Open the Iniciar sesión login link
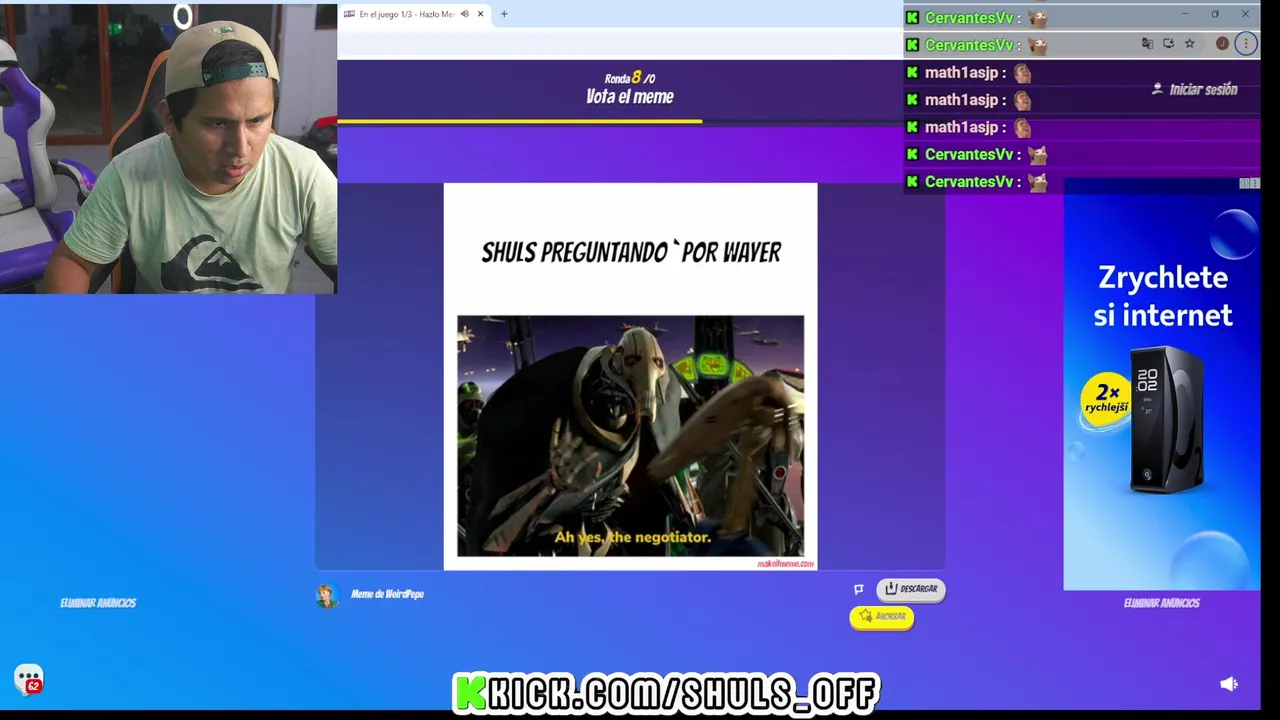The image size is (1280, 720). pos(1203,90)
